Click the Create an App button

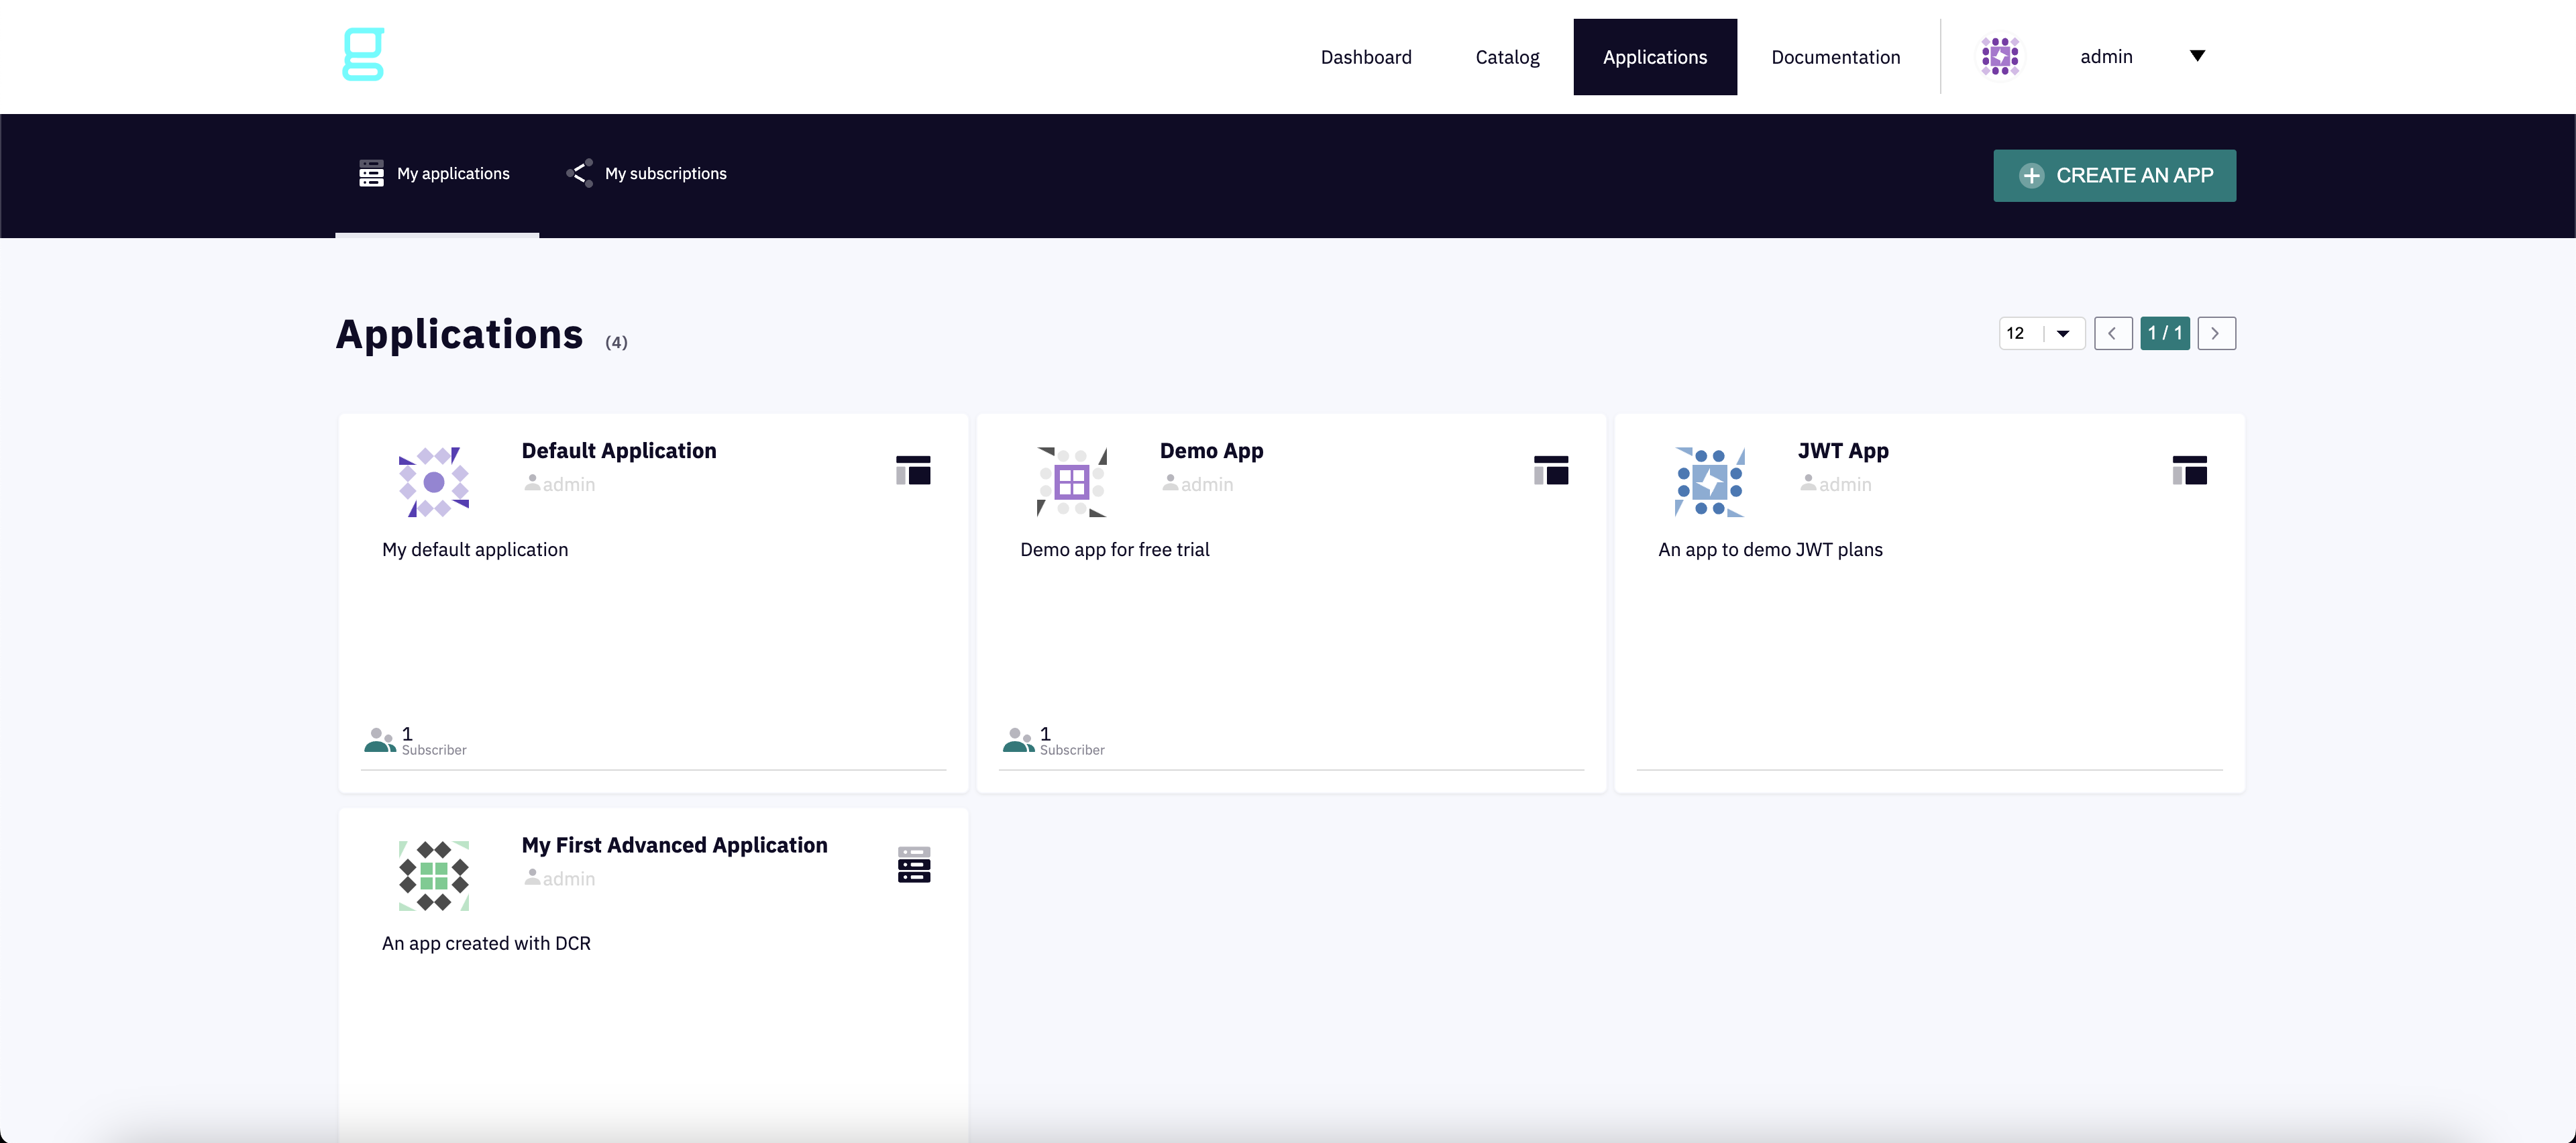pos(2114,176)
